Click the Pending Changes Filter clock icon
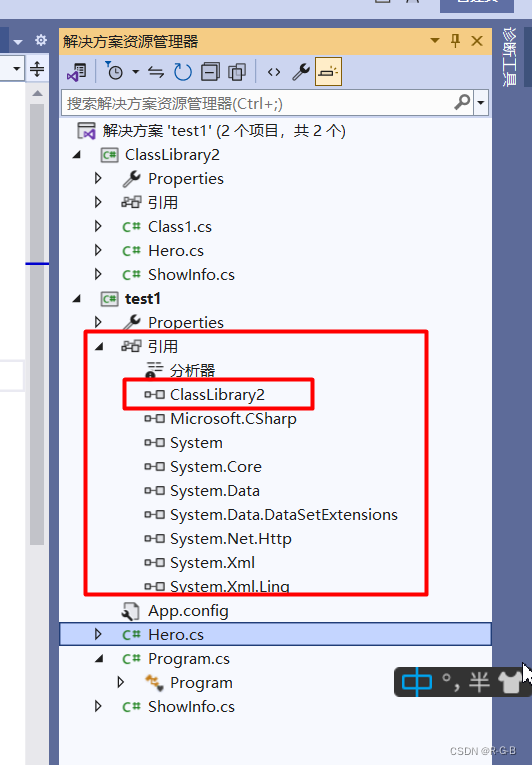 click(115, 72)
